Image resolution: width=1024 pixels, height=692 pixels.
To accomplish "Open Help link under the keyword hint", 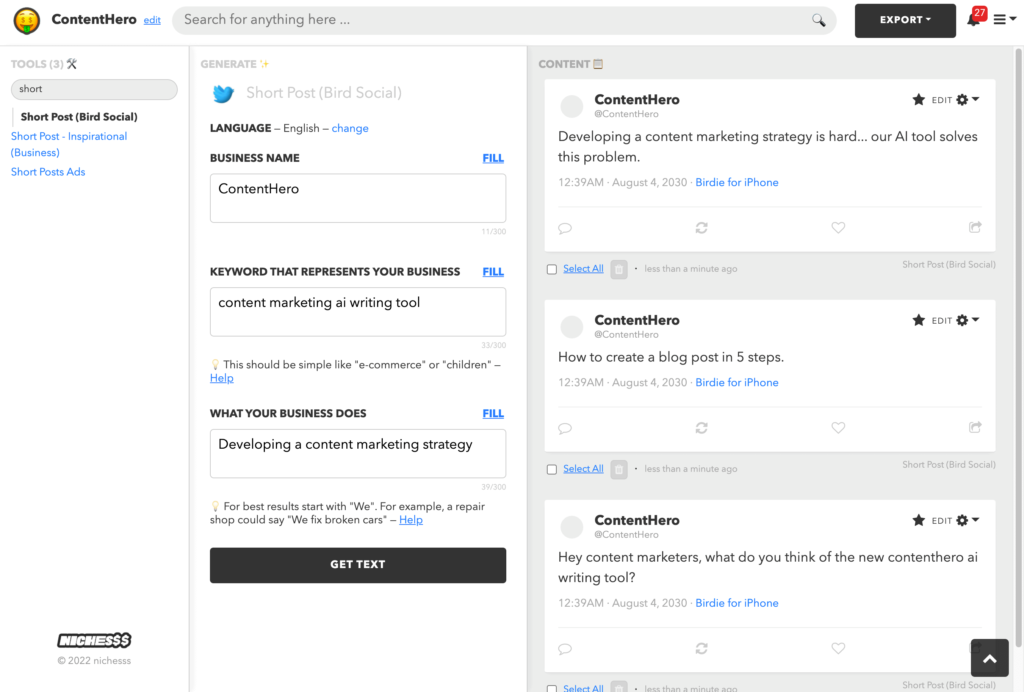I will (x=221, y=379).
